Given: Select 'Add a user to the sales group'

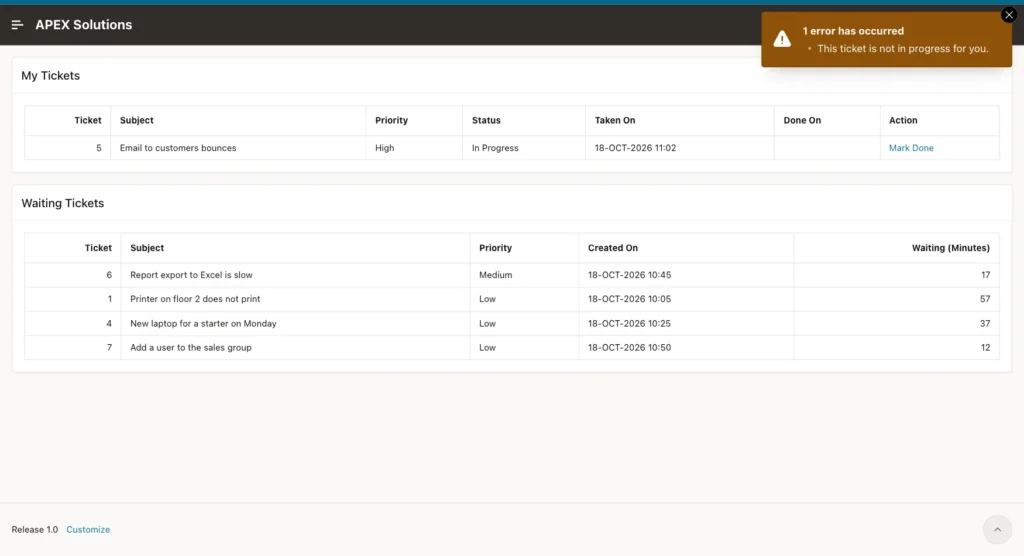Looking at the screenshot, I should [191, 348].
